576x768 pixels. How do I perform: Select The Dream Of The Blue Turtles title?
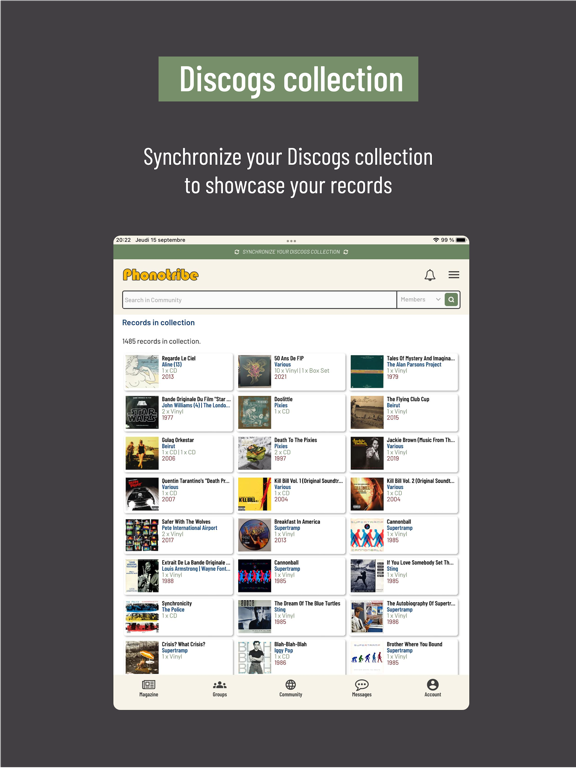307,603
